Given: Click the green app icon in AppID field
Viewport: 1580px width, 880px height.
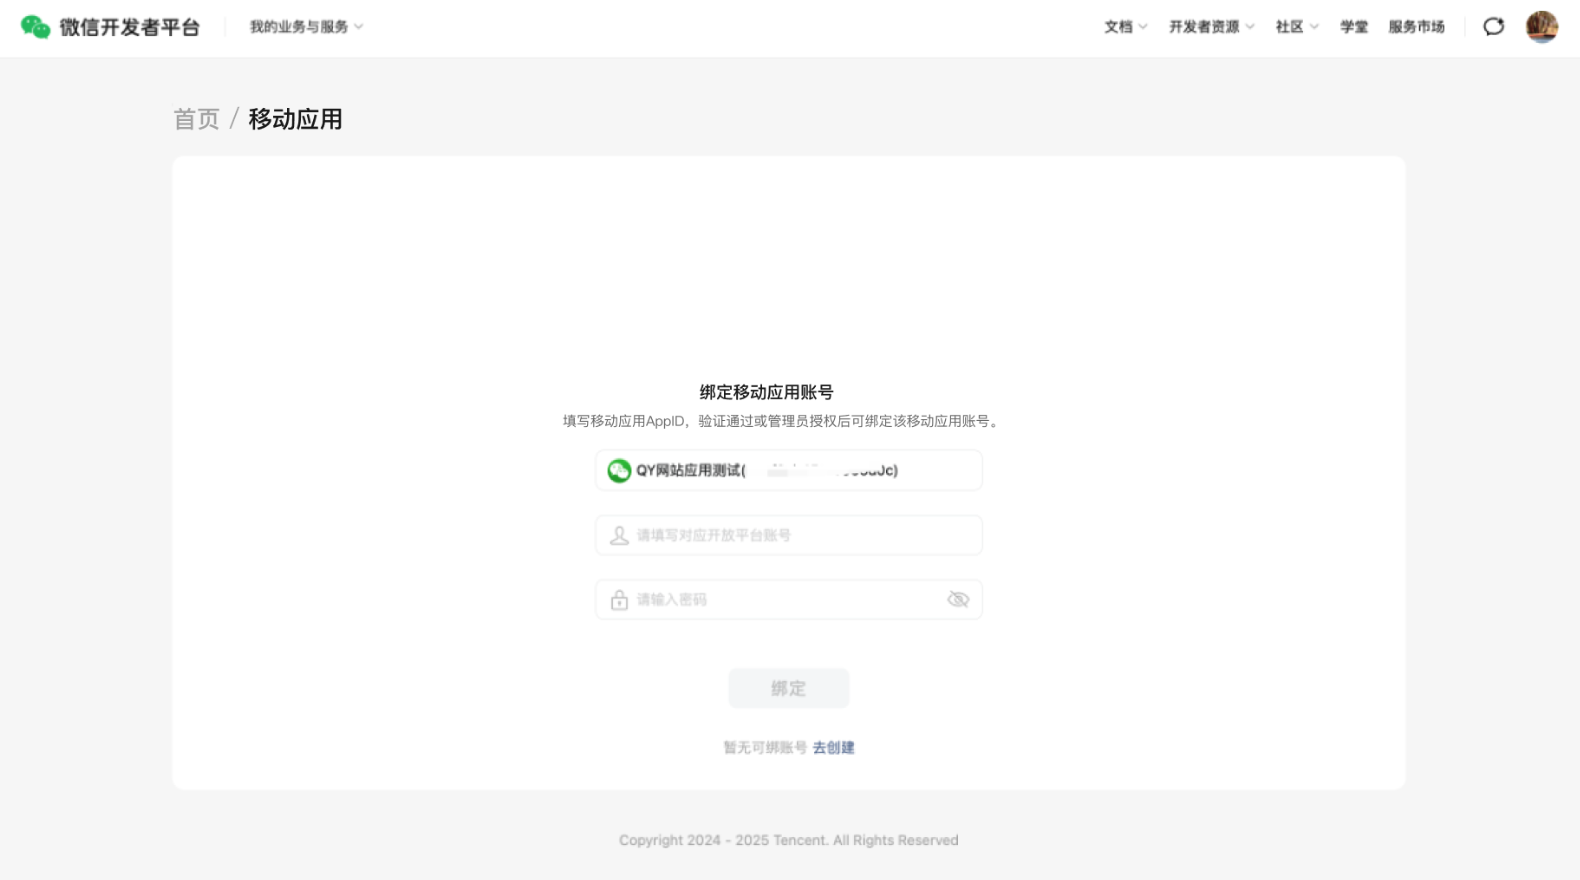Looking at the screenshot, I should coord(619,471).
